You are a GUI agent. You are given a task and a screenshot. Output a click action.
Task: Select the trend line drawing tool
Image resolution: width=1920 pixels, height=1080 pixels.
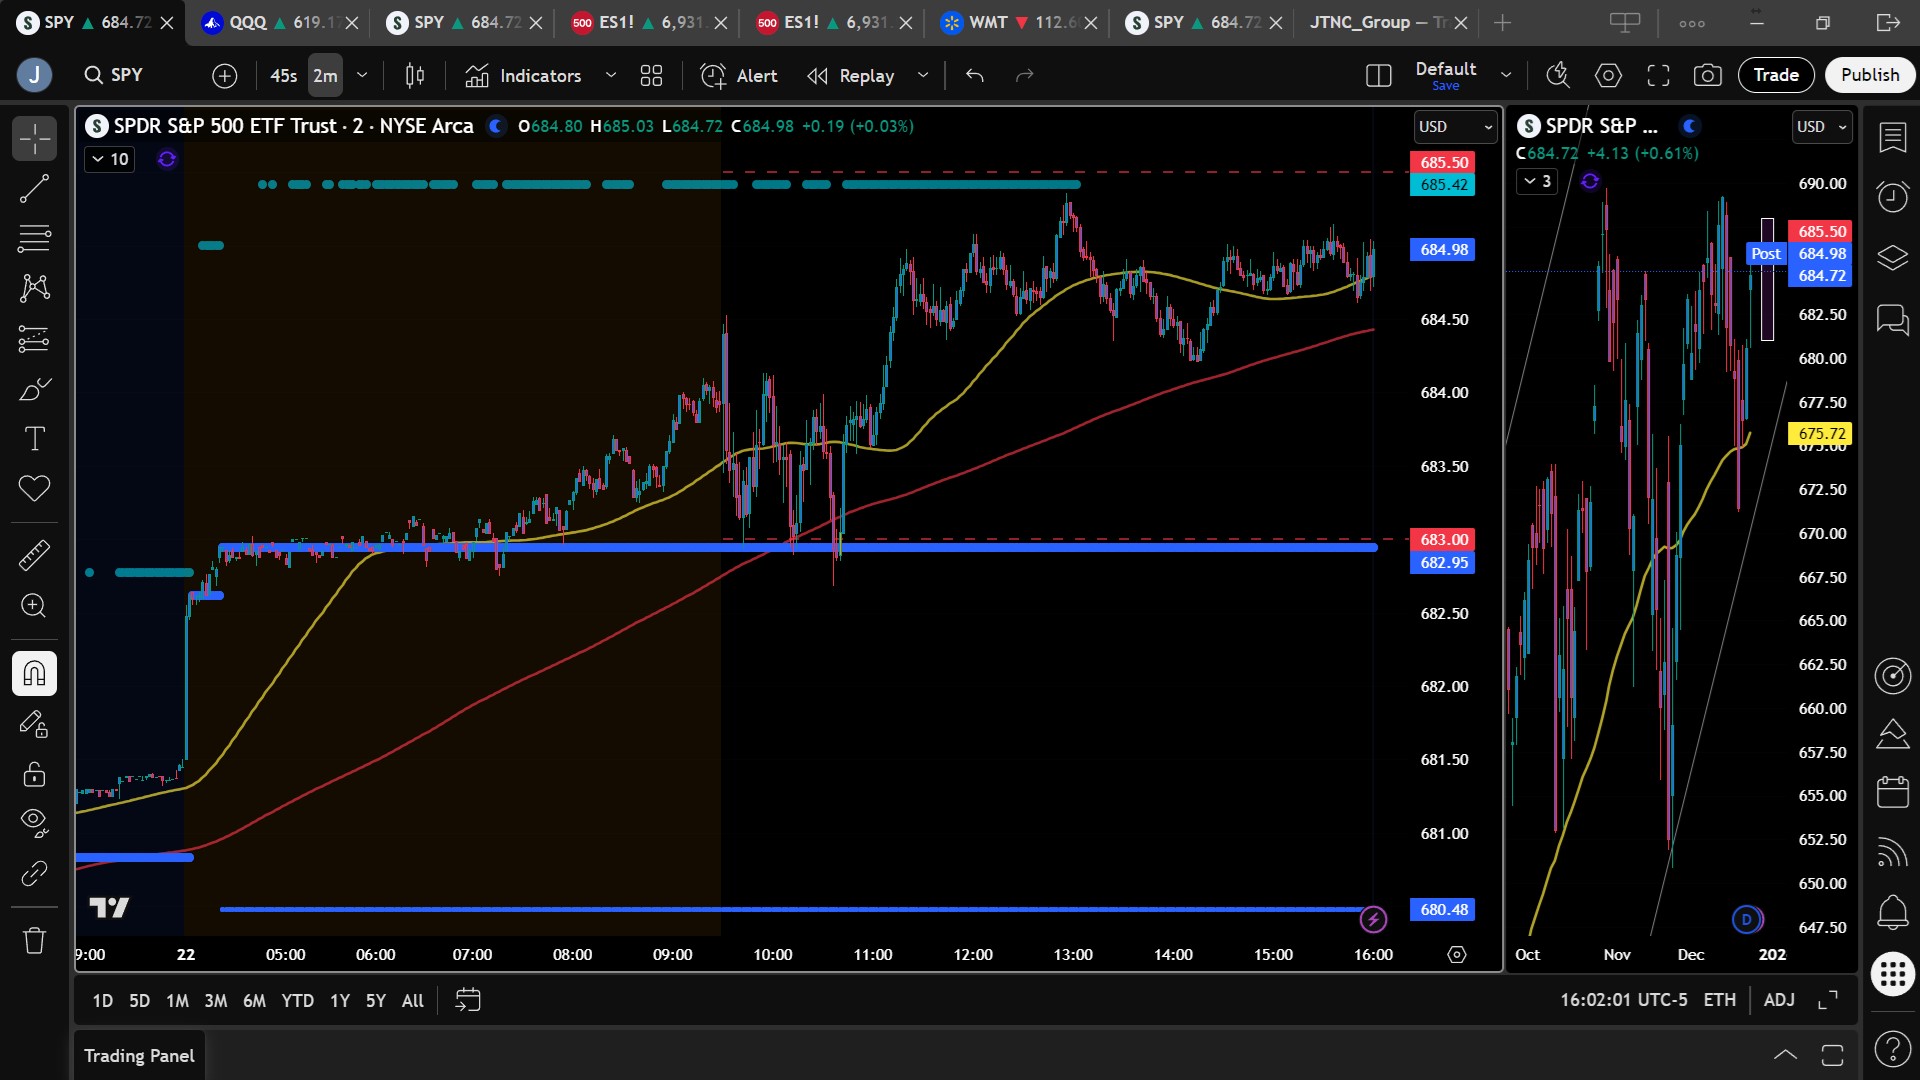(x=34, y=188)
